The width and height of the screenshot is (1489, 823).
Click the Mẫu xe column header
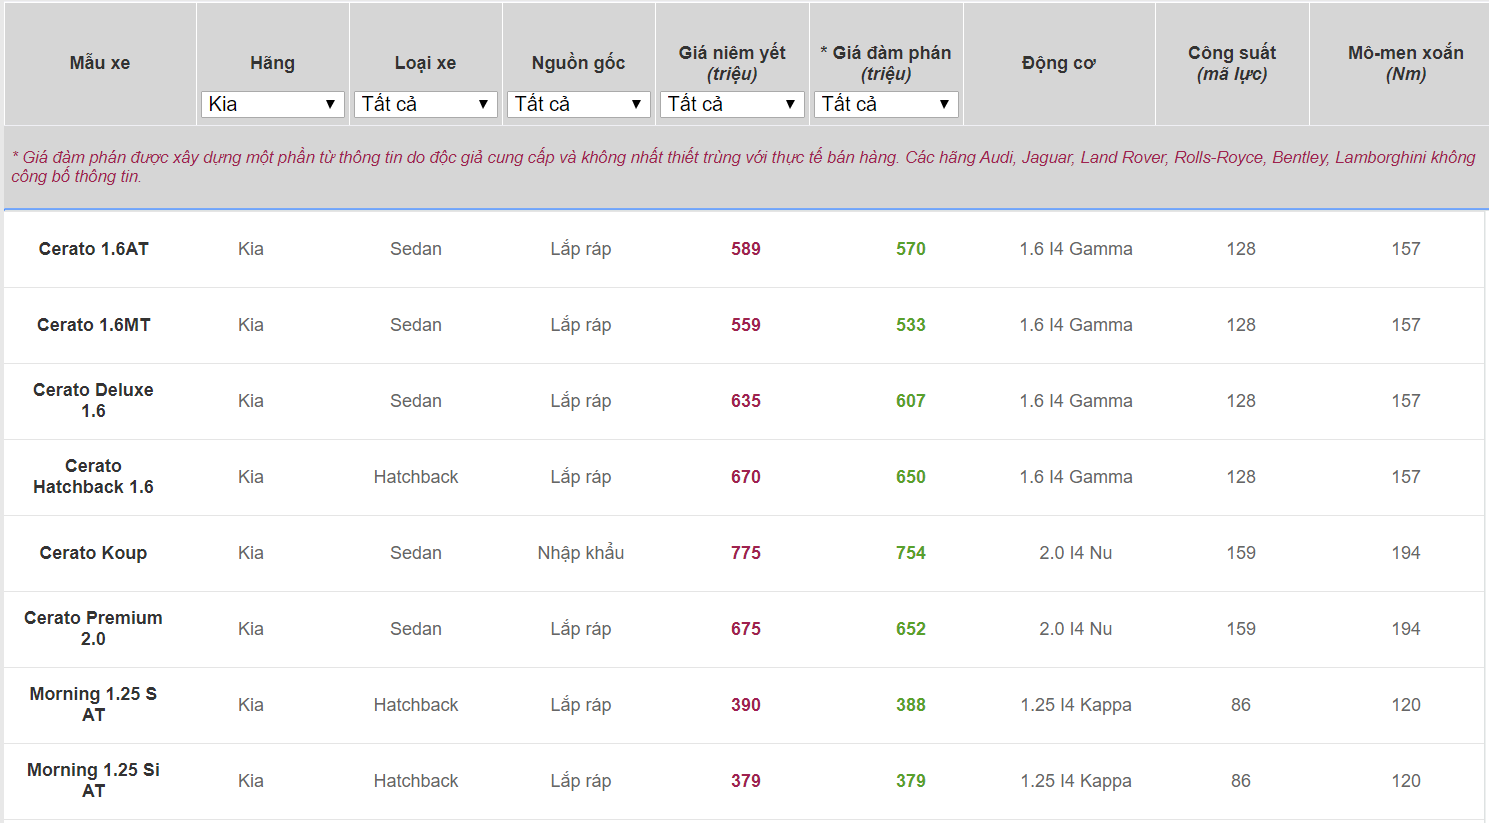[x=100, y=63]
